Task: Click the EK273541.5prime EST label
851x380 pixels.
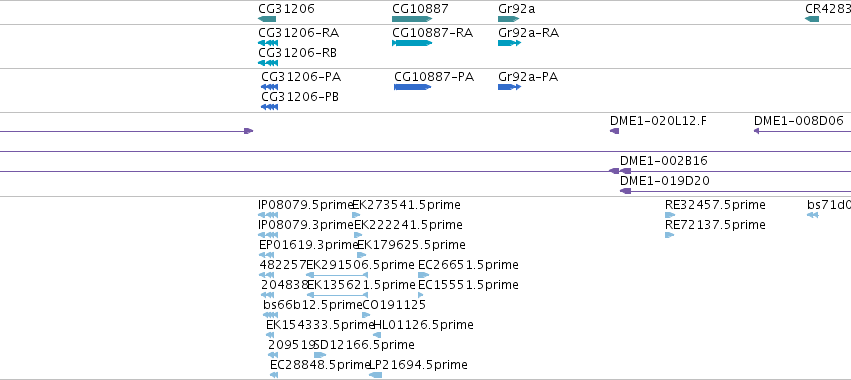Action: [x=407, y=205]
